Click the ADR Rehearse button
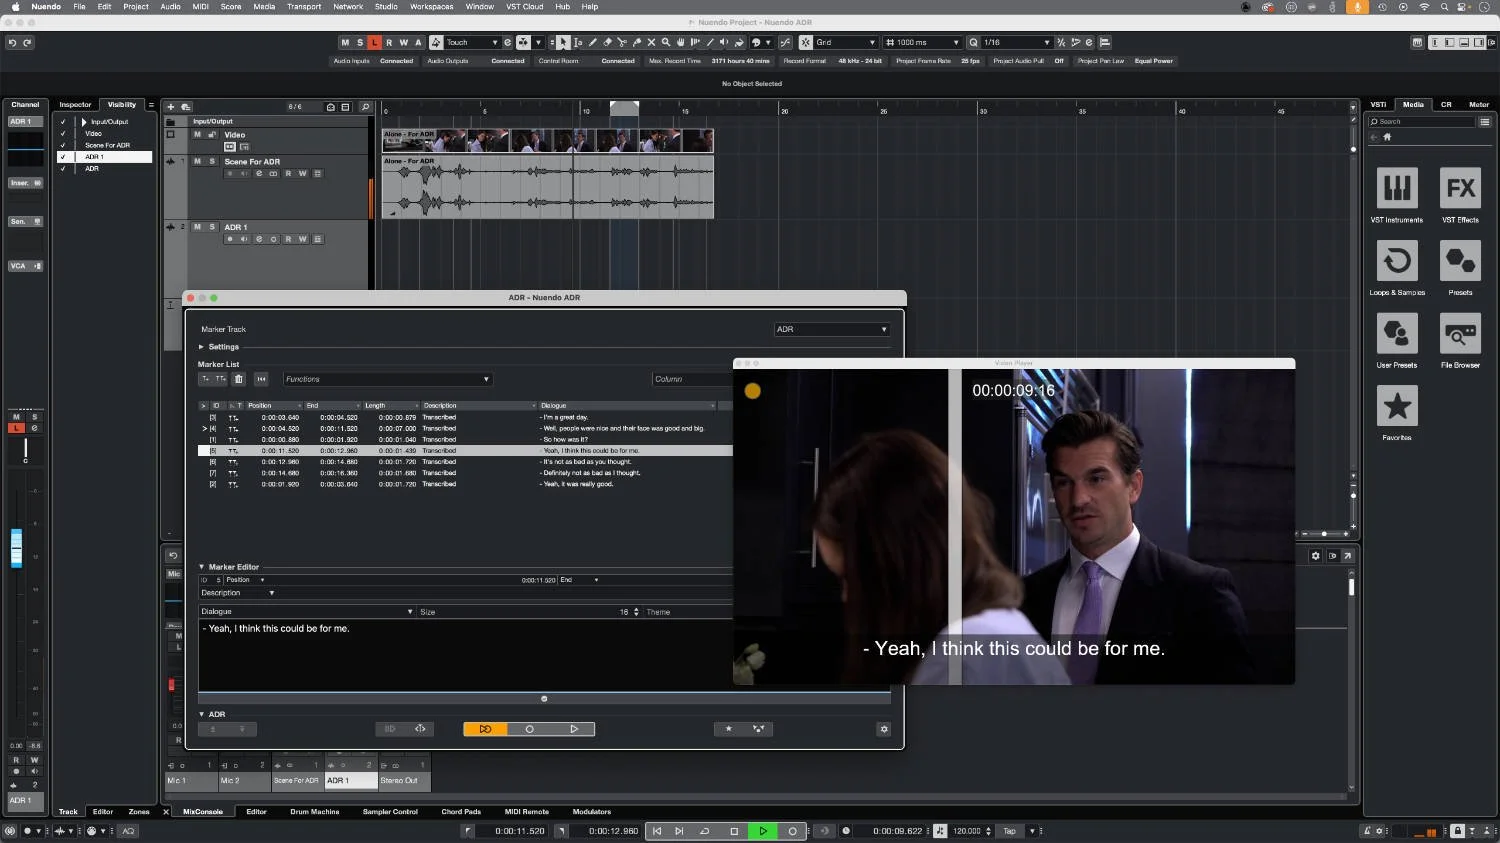Image resolution: width=1500 pixels, height=843 pixels. tap(485, 729)
